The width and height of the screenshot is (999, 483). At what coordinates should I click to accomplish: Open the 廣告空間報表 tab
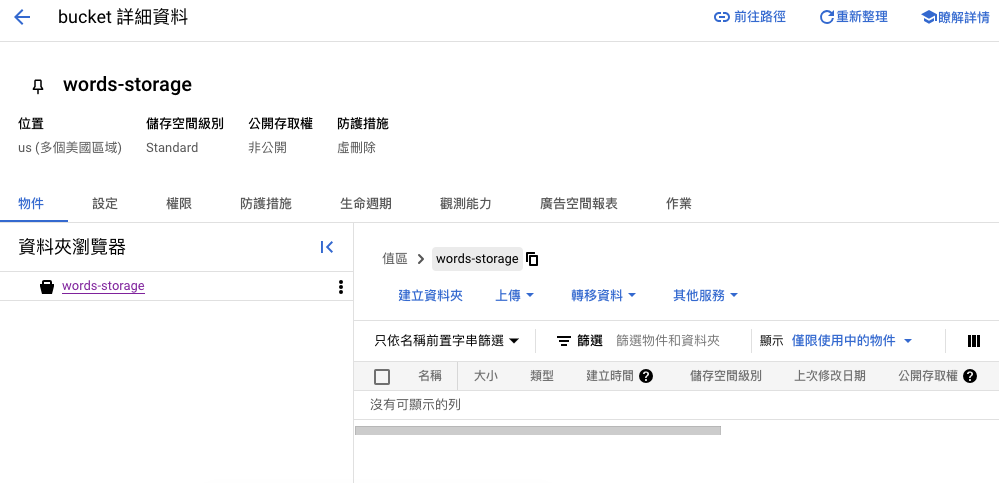pos(579,204)
